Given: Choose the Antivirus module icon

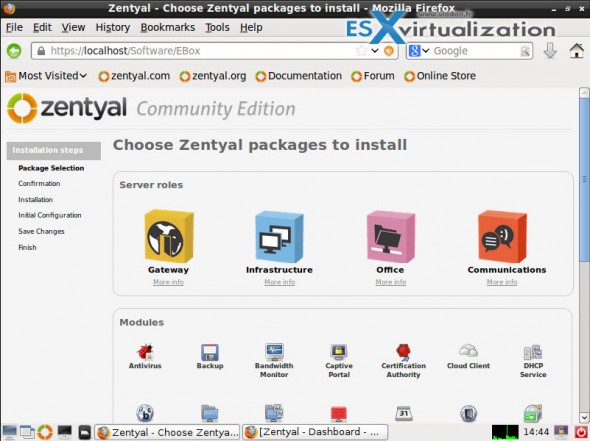Looking at the screenshot, I should point(145,352).
